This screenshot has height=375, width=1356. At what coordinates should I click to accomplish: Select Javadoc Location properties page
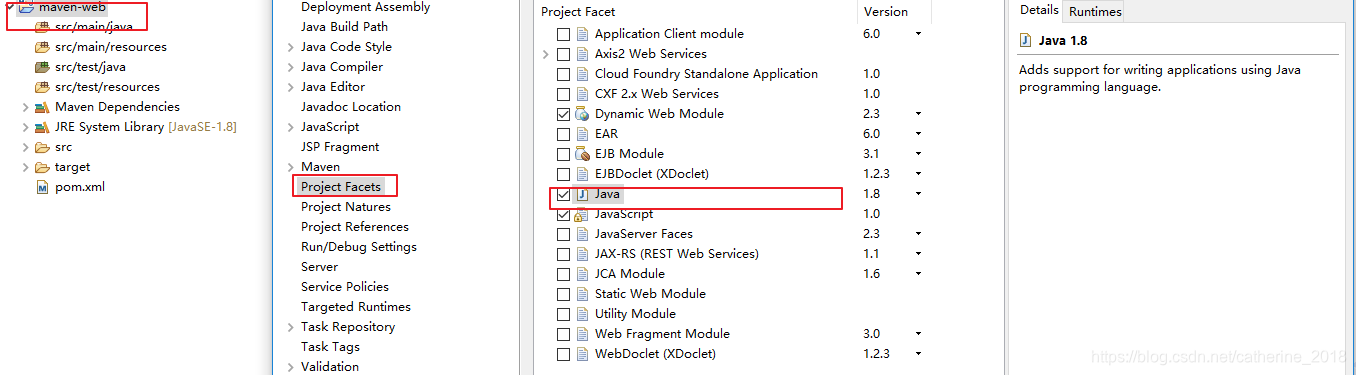click(x=351, y=107)
